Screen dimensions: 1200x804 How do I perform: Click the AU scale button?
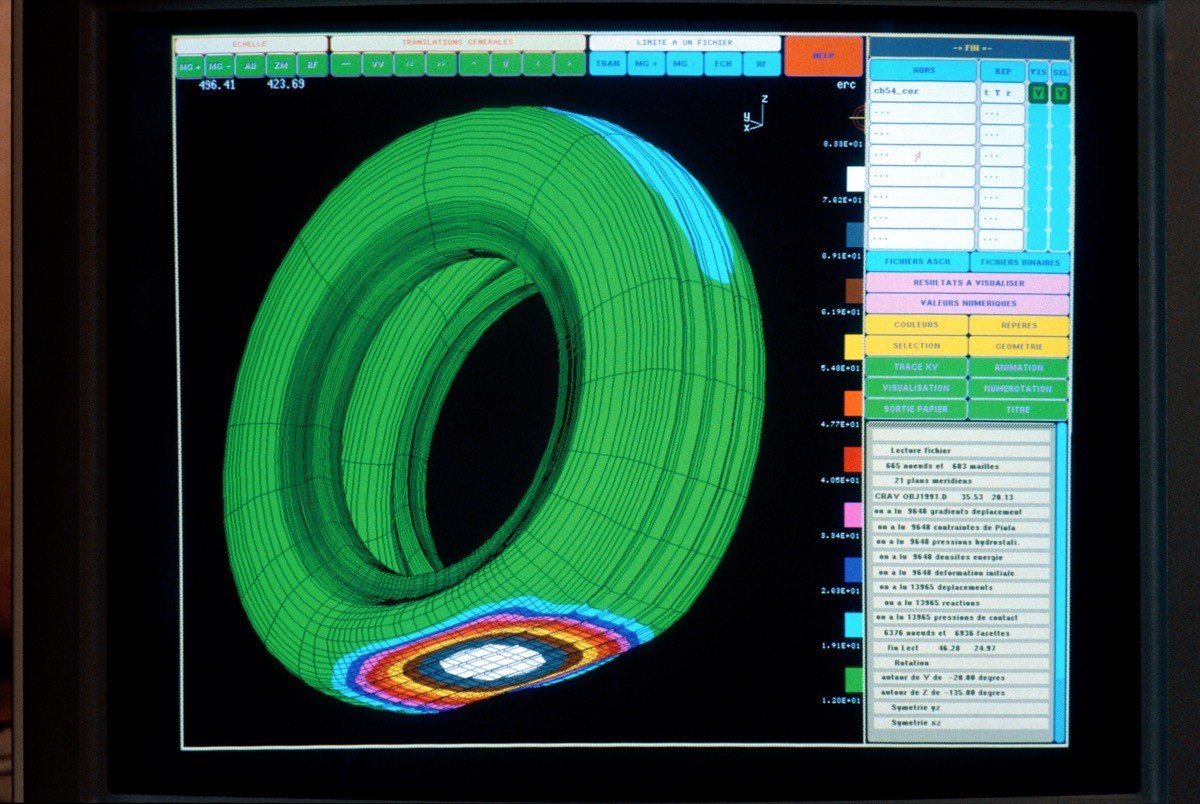pos(250,65)
